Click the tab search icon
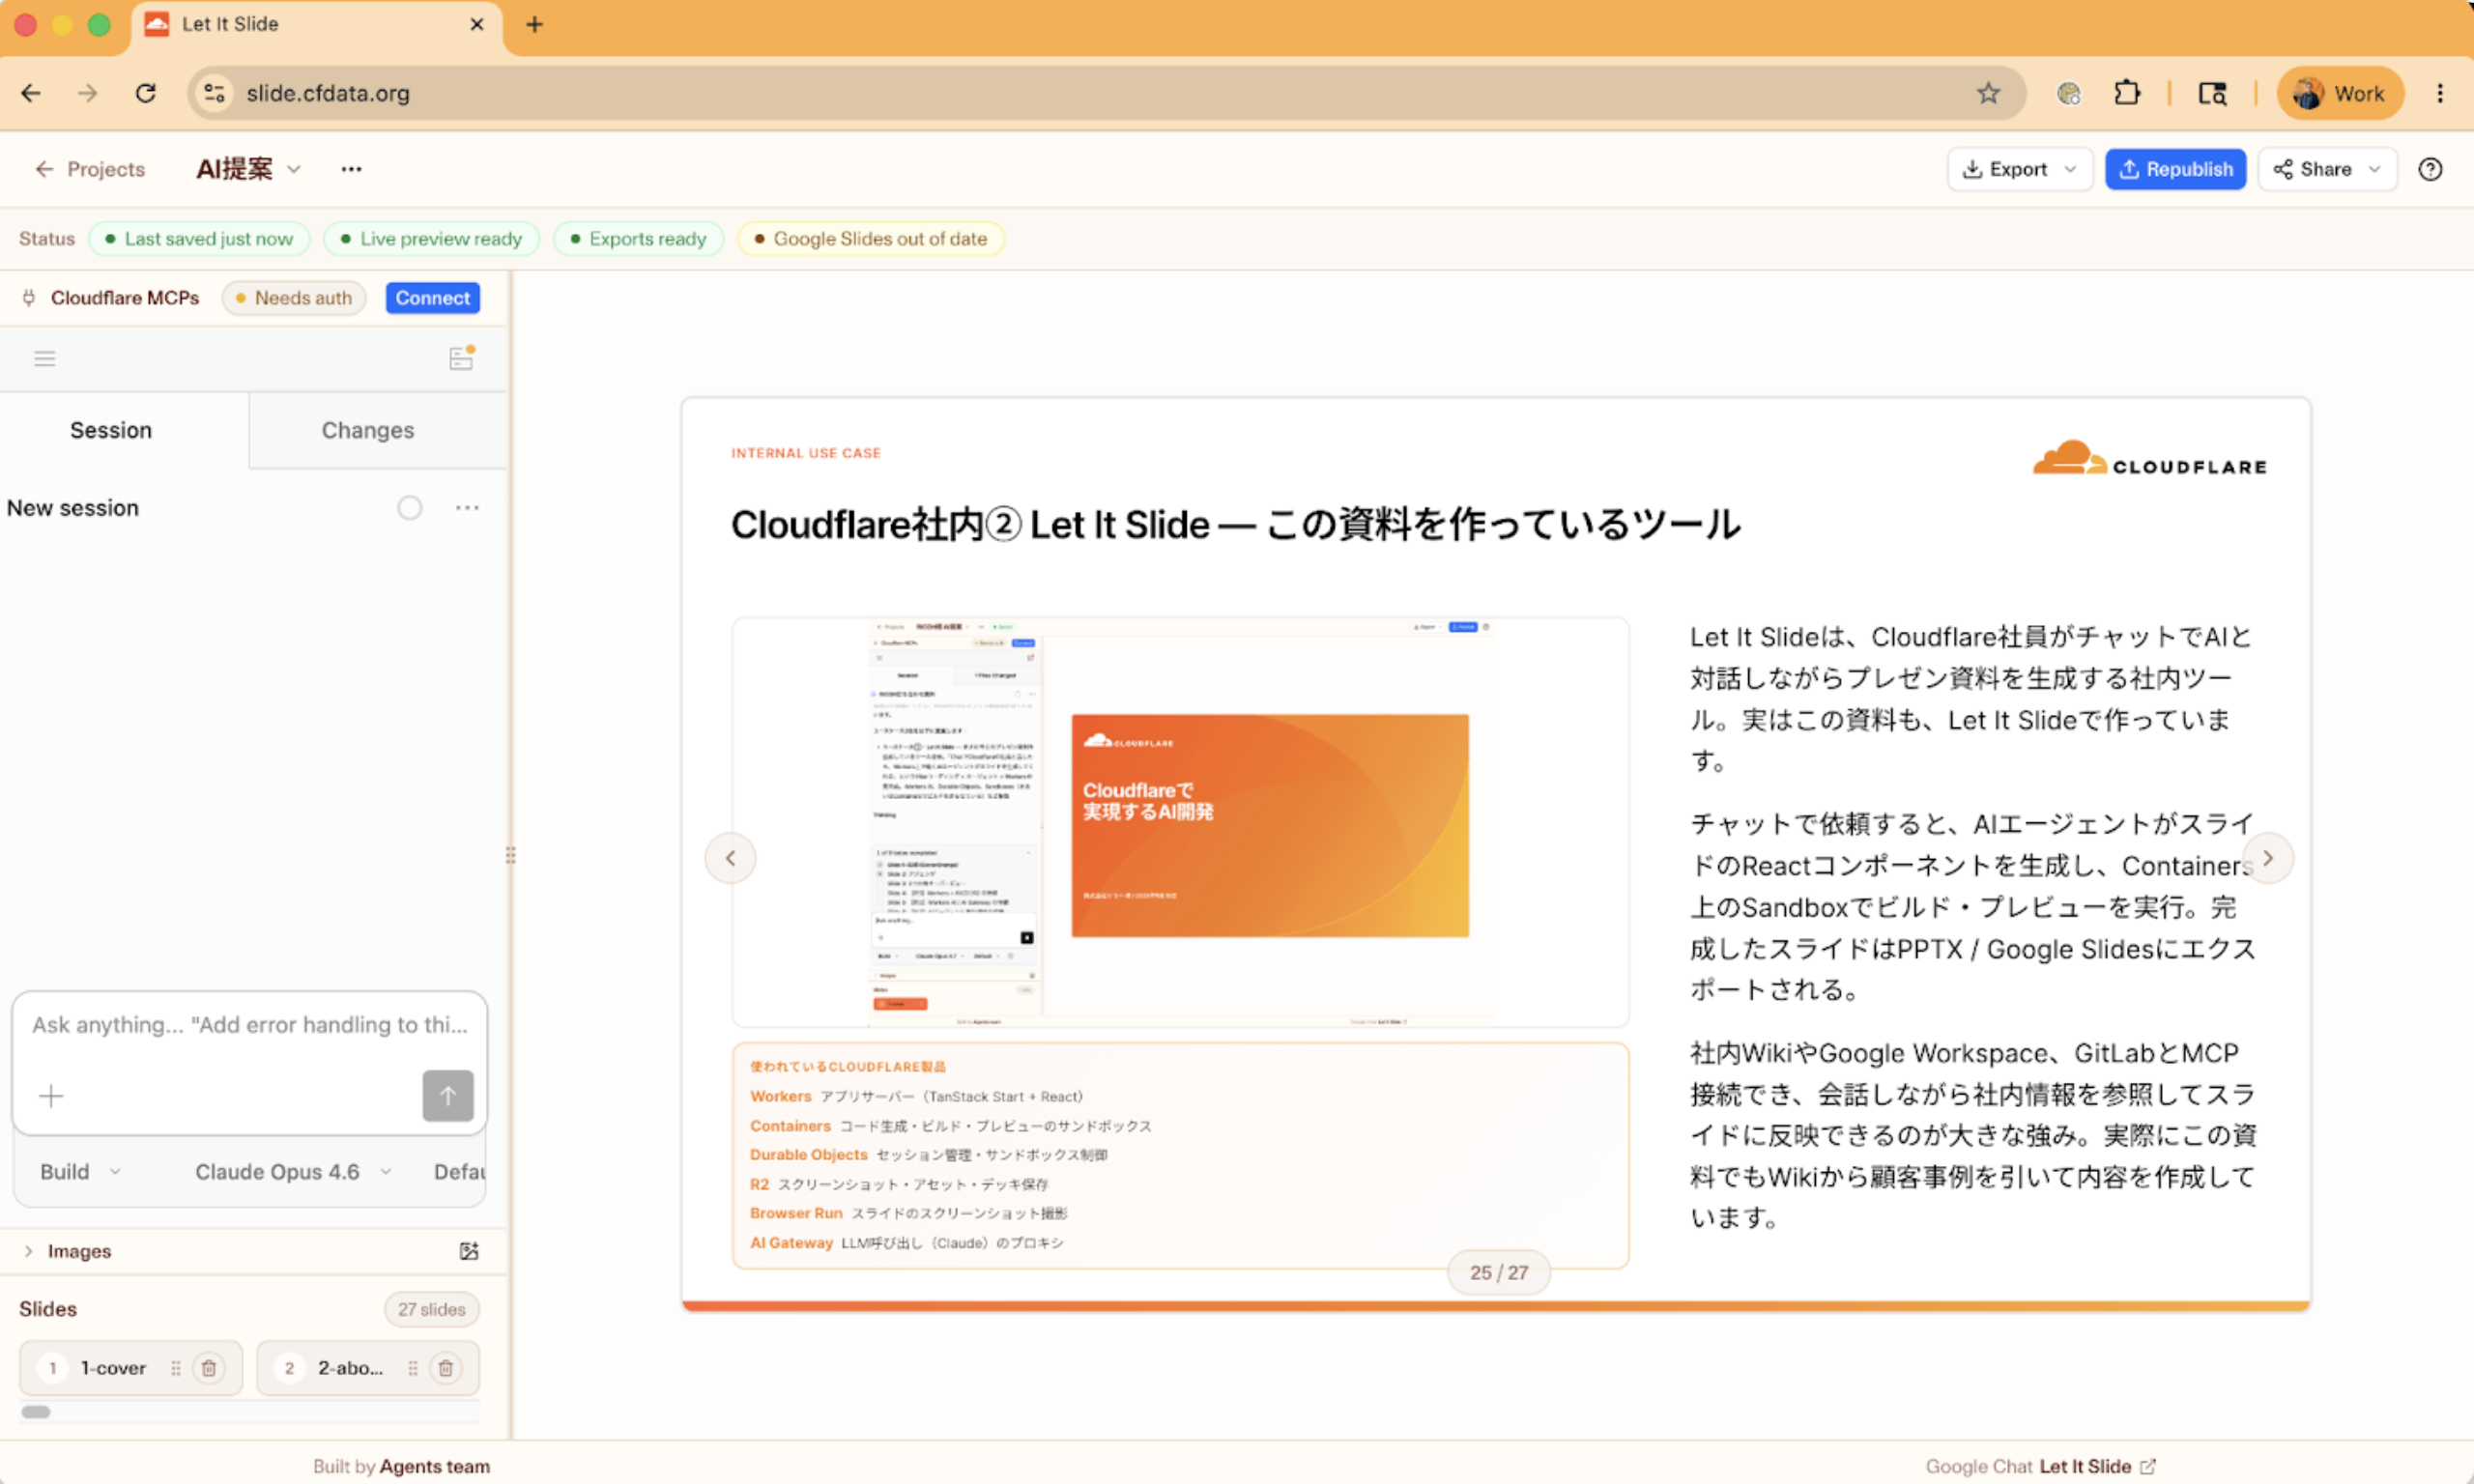Viewport: 2474px width, 1484px height. (x=2212, y=93)
